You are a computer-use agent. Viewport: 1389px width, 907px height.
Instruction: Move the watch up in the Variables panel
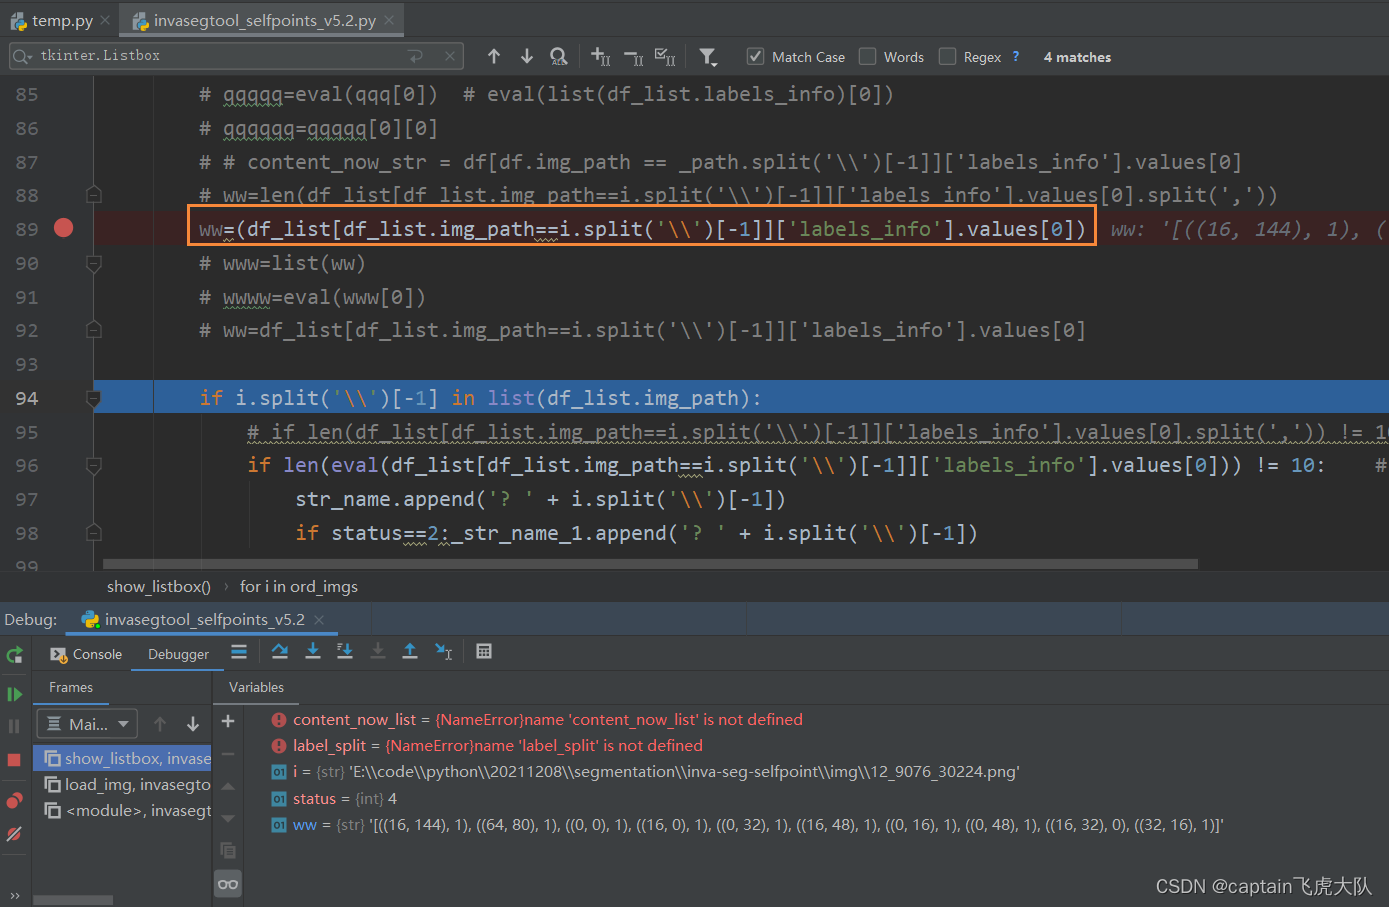(x=228, y=786)
